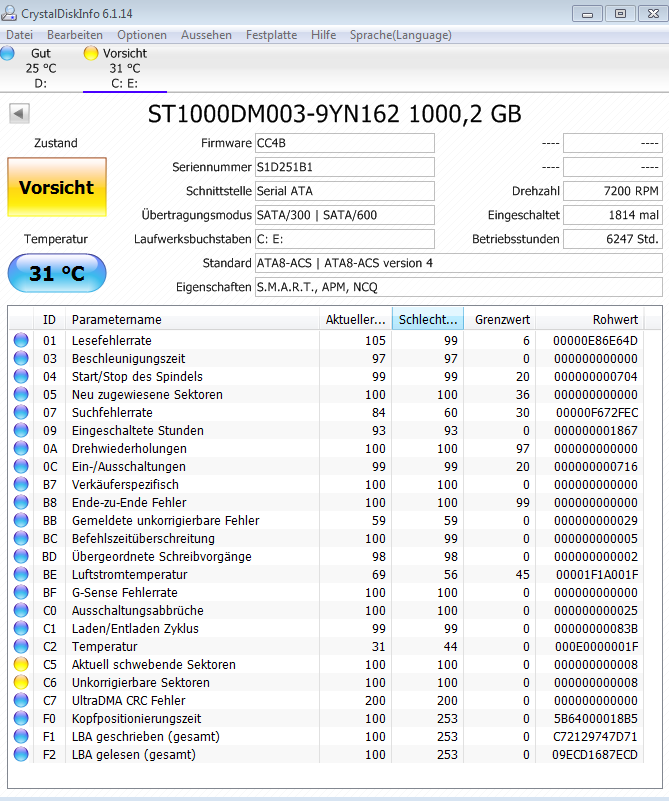Click yellow warning dot for Aktuell schwebende Sektoren
The height and width of the screenshot is (801, 669).
pyautogui.click(x=21, y=665)
